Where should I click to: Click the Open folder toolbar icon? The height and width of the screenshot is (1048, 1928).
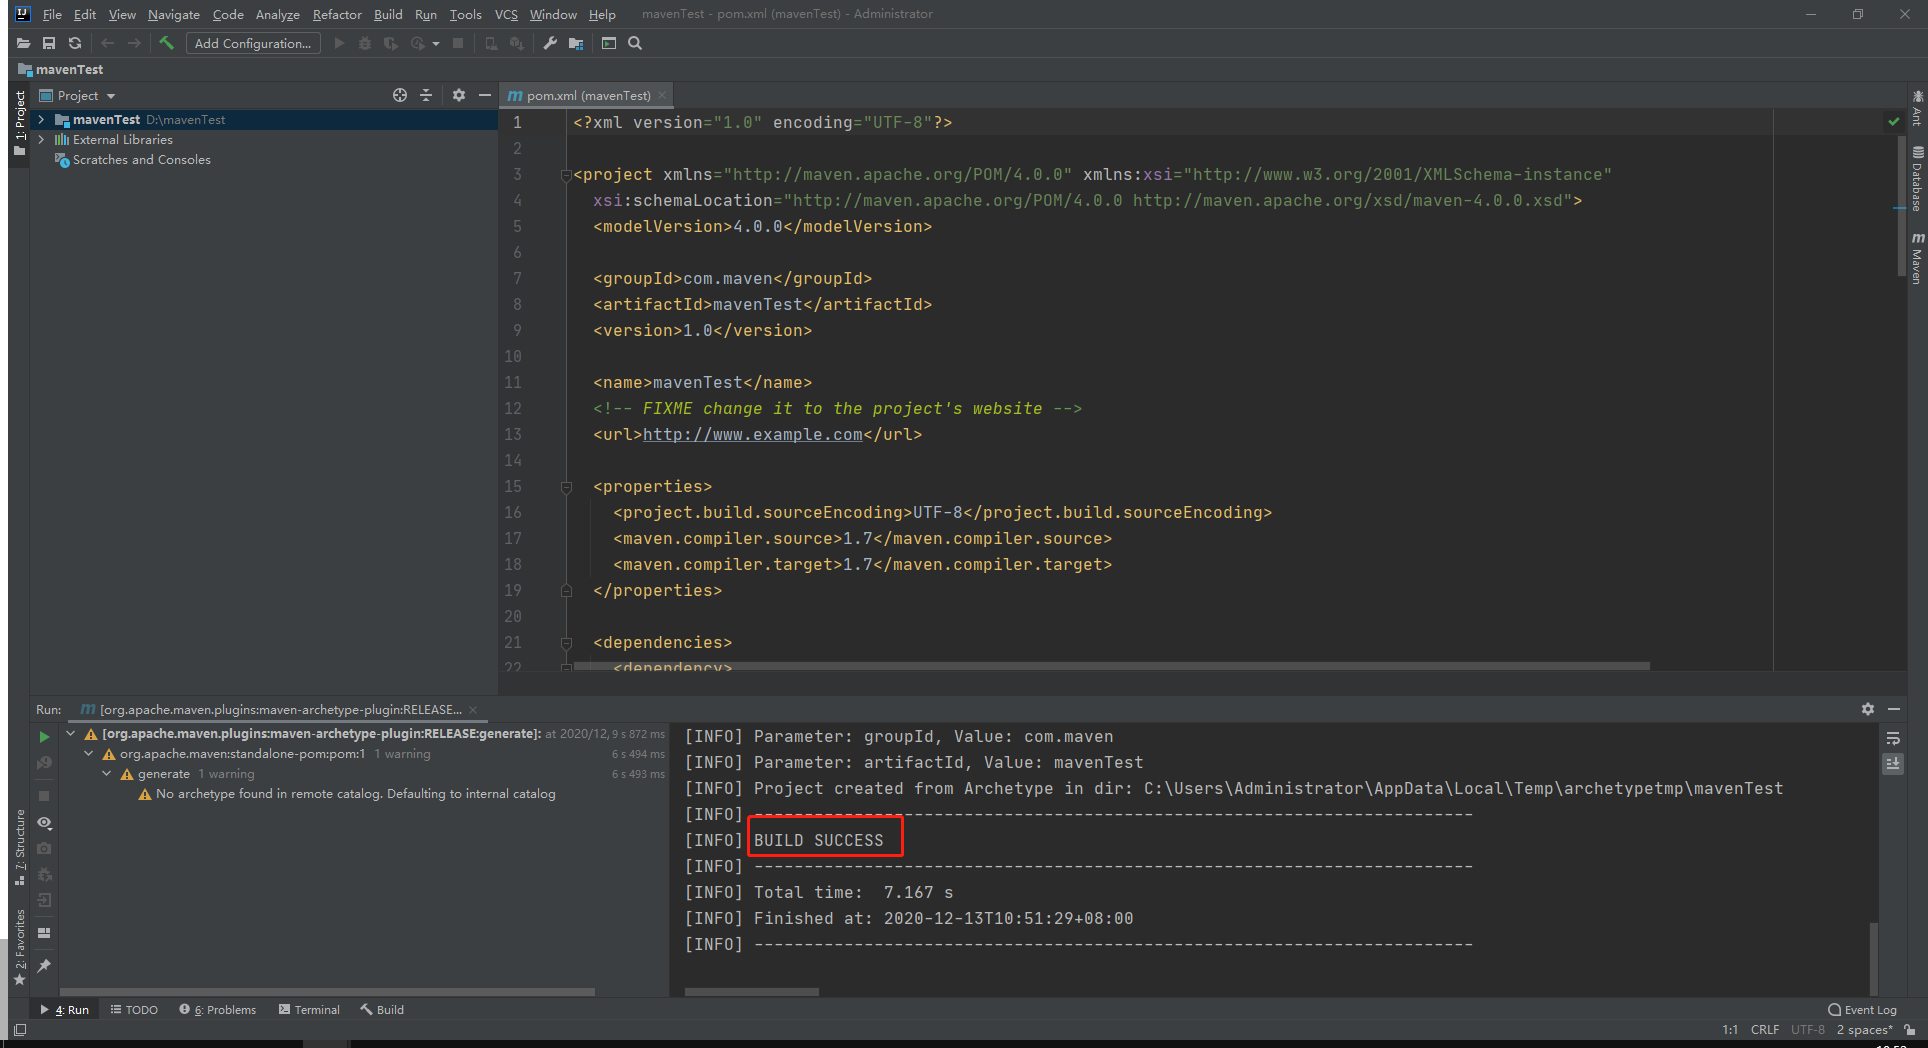23,43
